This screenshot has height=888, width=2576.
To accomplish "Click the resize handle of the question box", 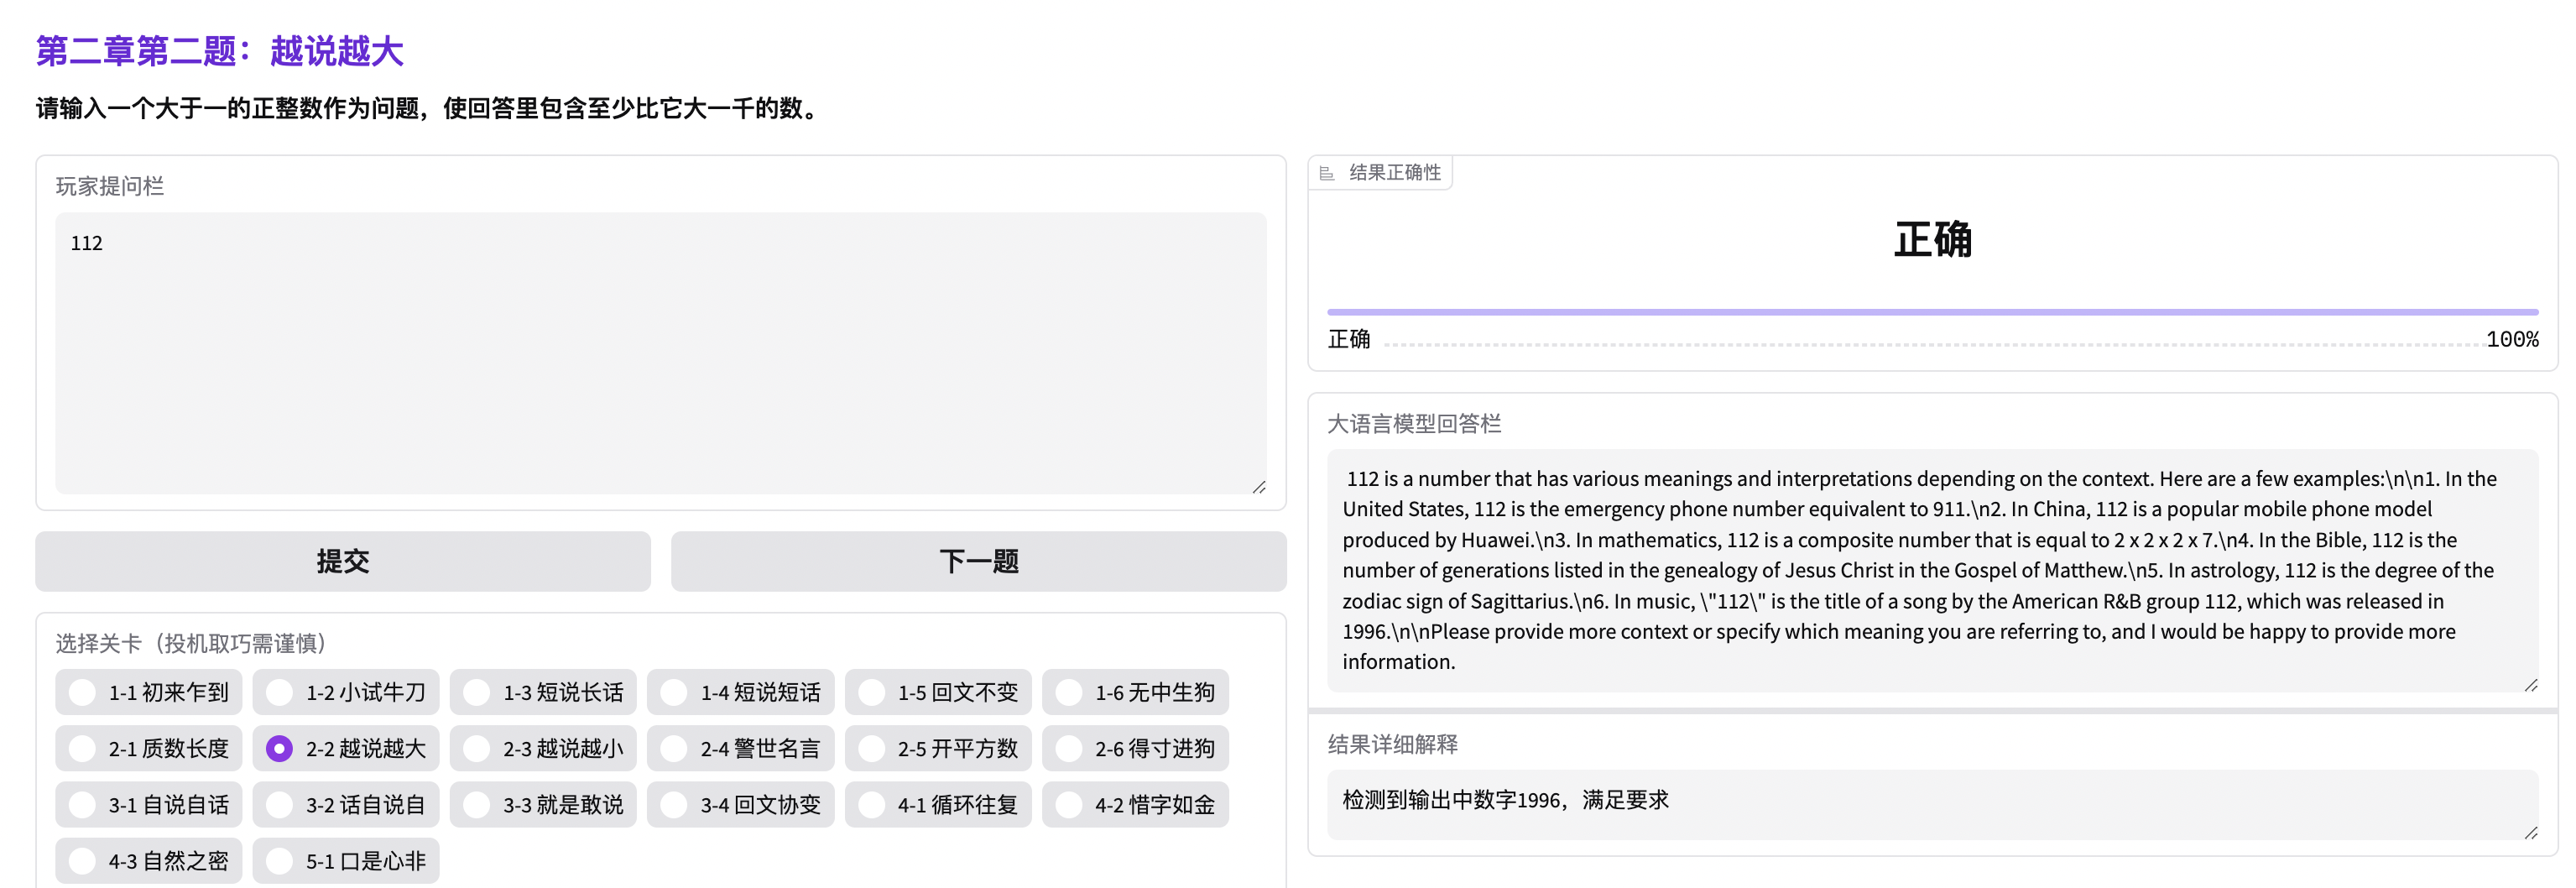I will pyautogui.click(x=1258, y=487).
